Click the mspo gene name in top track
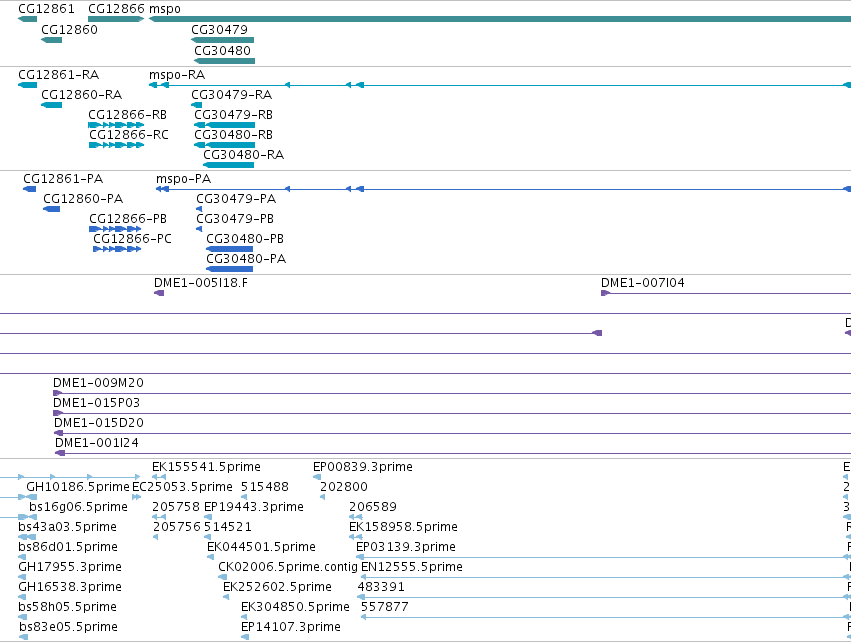 [x=164, y=9]
